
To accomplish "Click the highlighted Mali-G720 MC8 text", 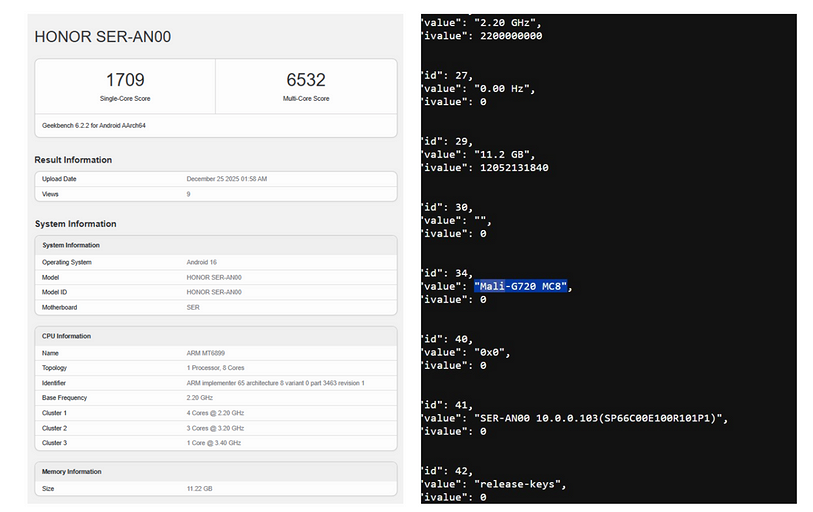I will (x=520, y=287).
